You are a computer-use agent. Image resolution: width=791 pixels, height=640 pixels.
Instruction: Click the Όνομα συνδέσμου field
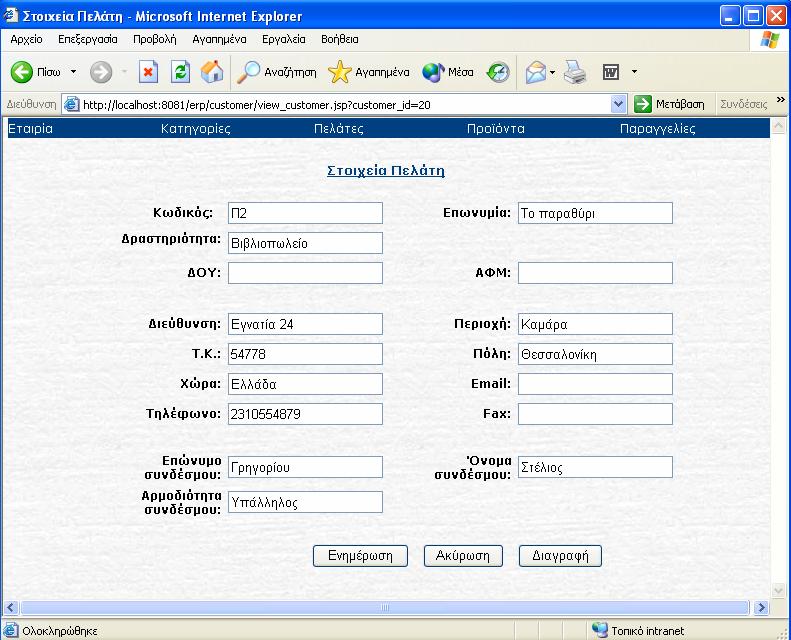point(595,467)
